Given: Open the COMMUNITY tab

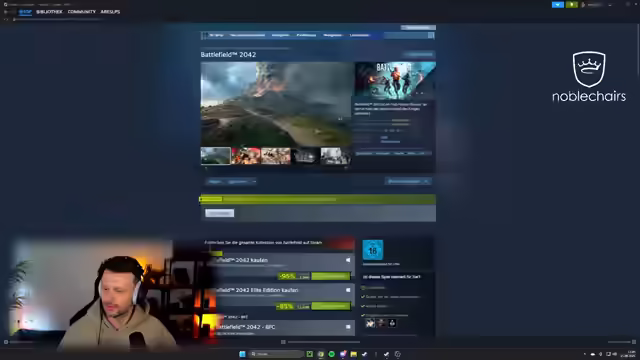Looking at the screenshot, I should [x=82, y=12].
